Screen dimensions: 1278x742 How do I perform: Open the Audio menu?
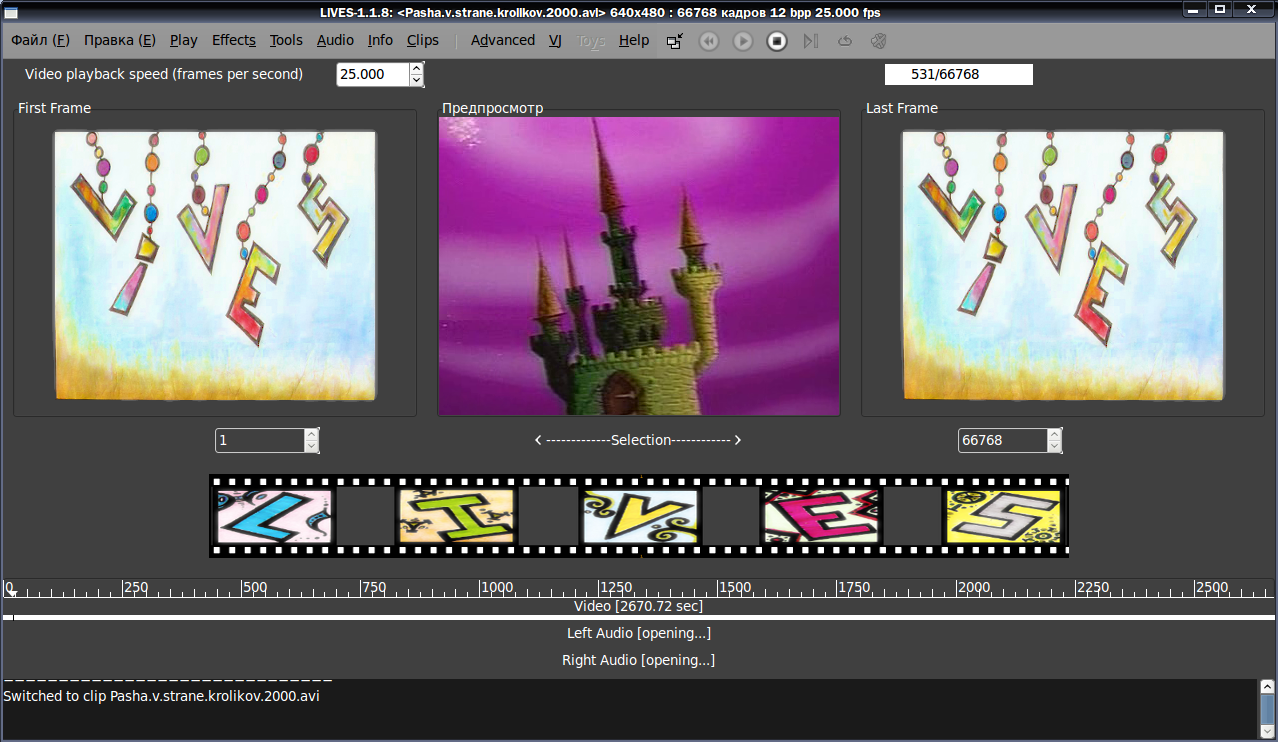pyautogui.click(x=335, y=40)
